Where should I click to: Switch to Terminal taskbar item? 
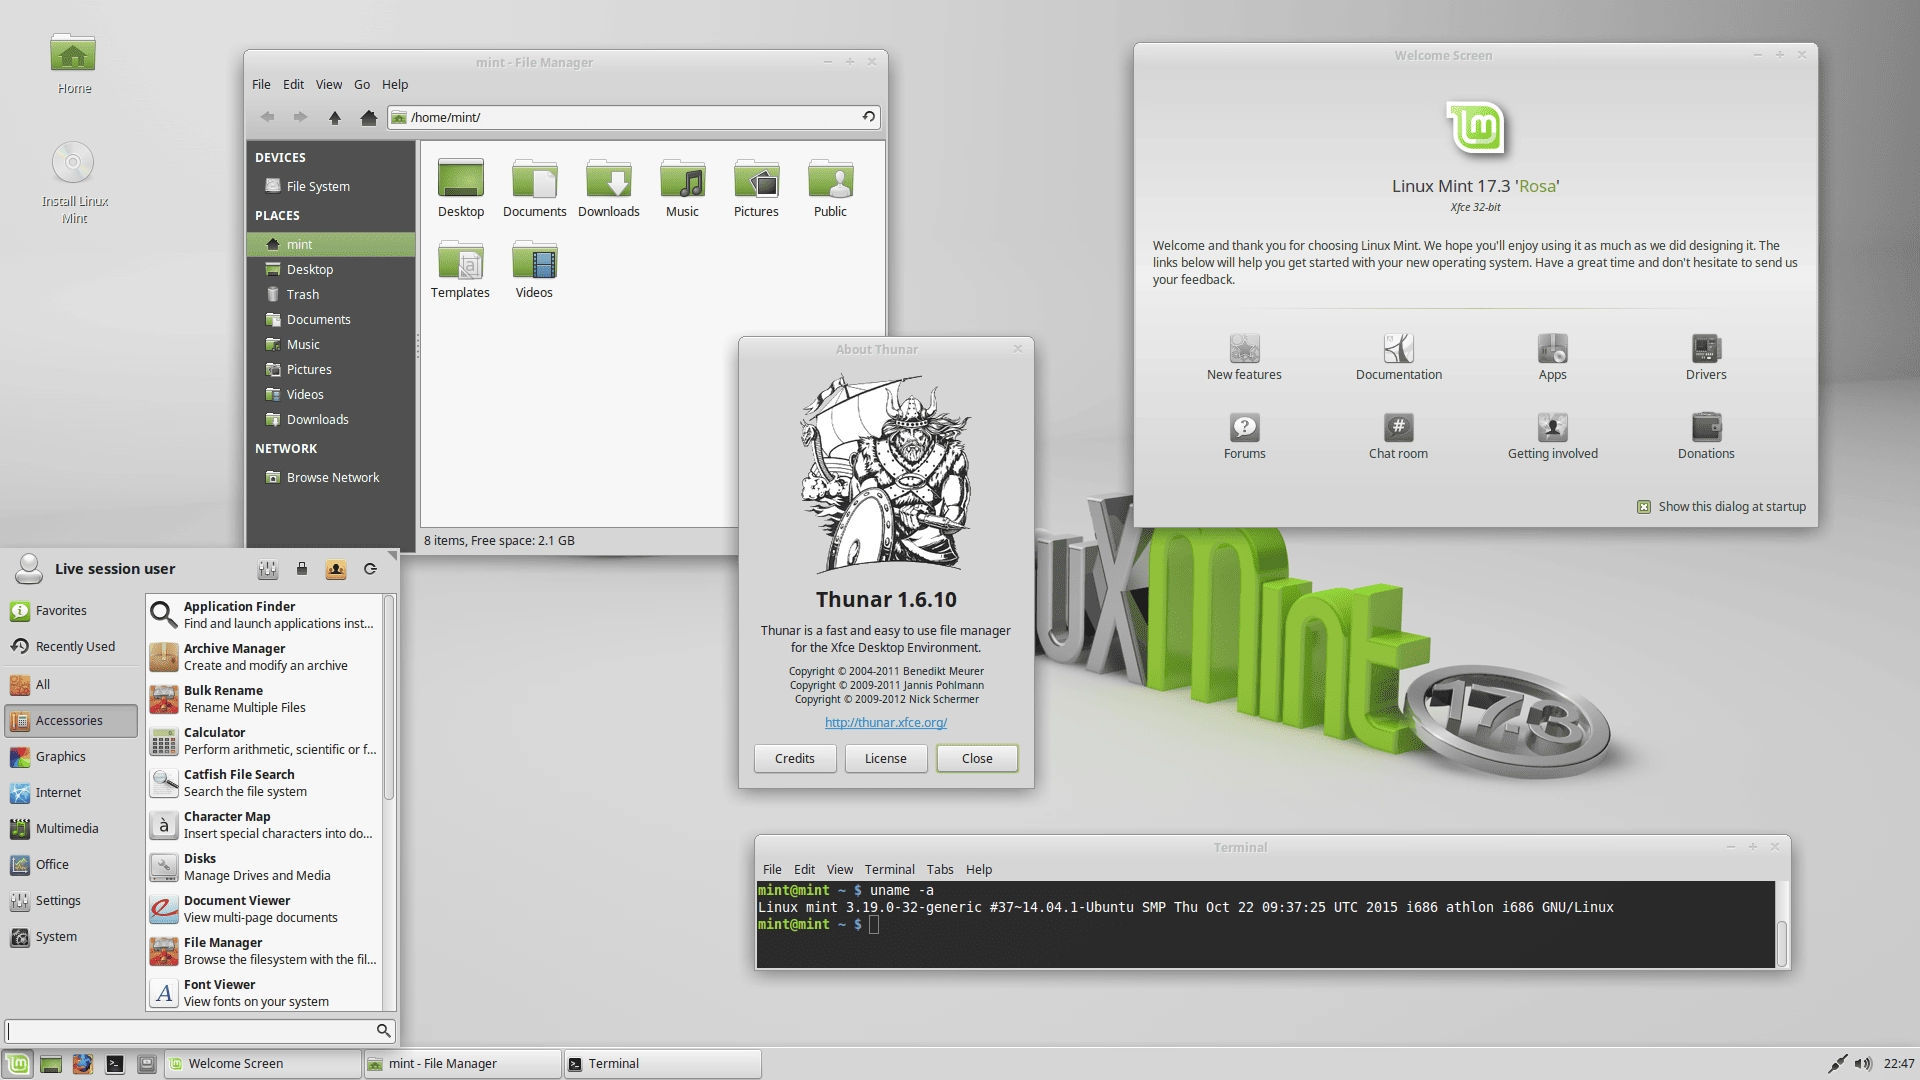(x=662, y=1064)
